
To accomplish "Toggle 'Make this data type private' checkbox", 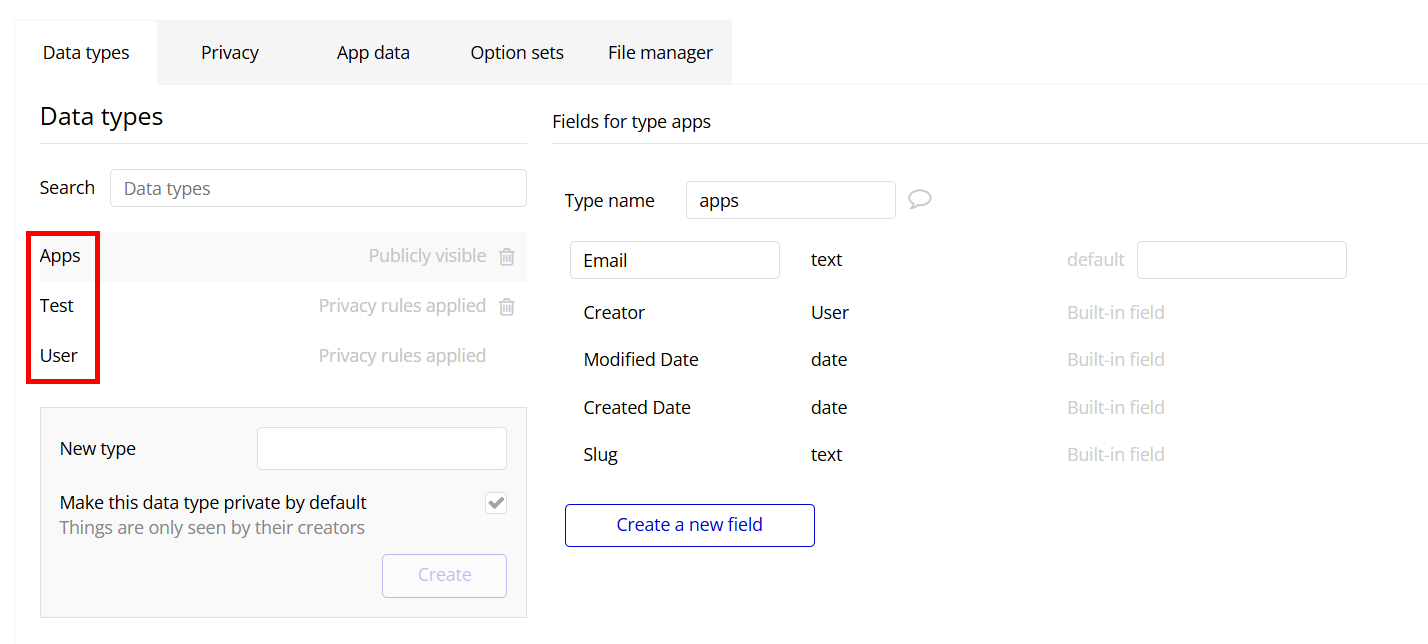I will (x=496, y=503).
